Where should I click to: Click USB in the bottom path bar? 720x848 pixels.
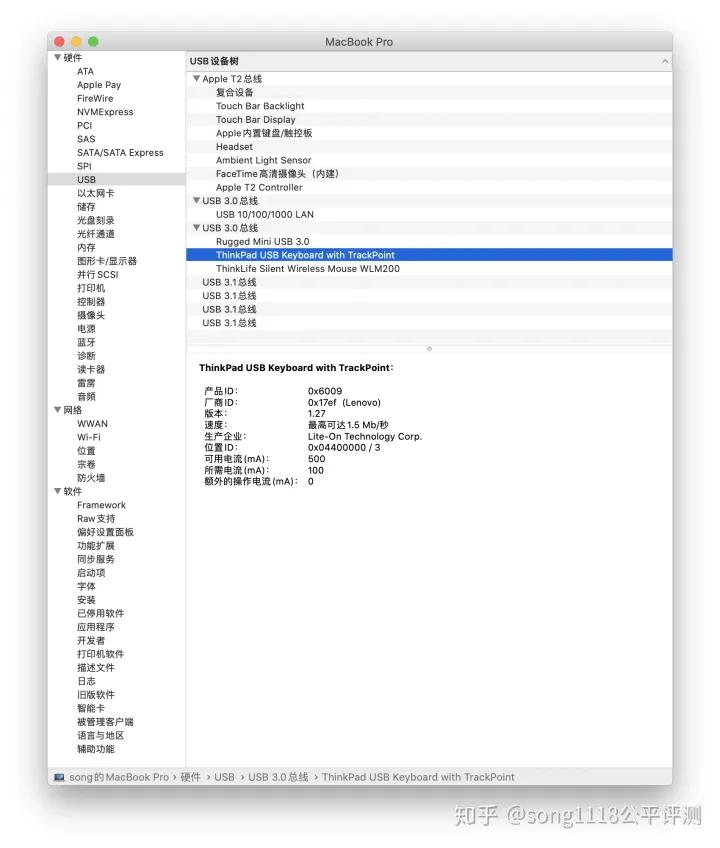tap(224, 777)
